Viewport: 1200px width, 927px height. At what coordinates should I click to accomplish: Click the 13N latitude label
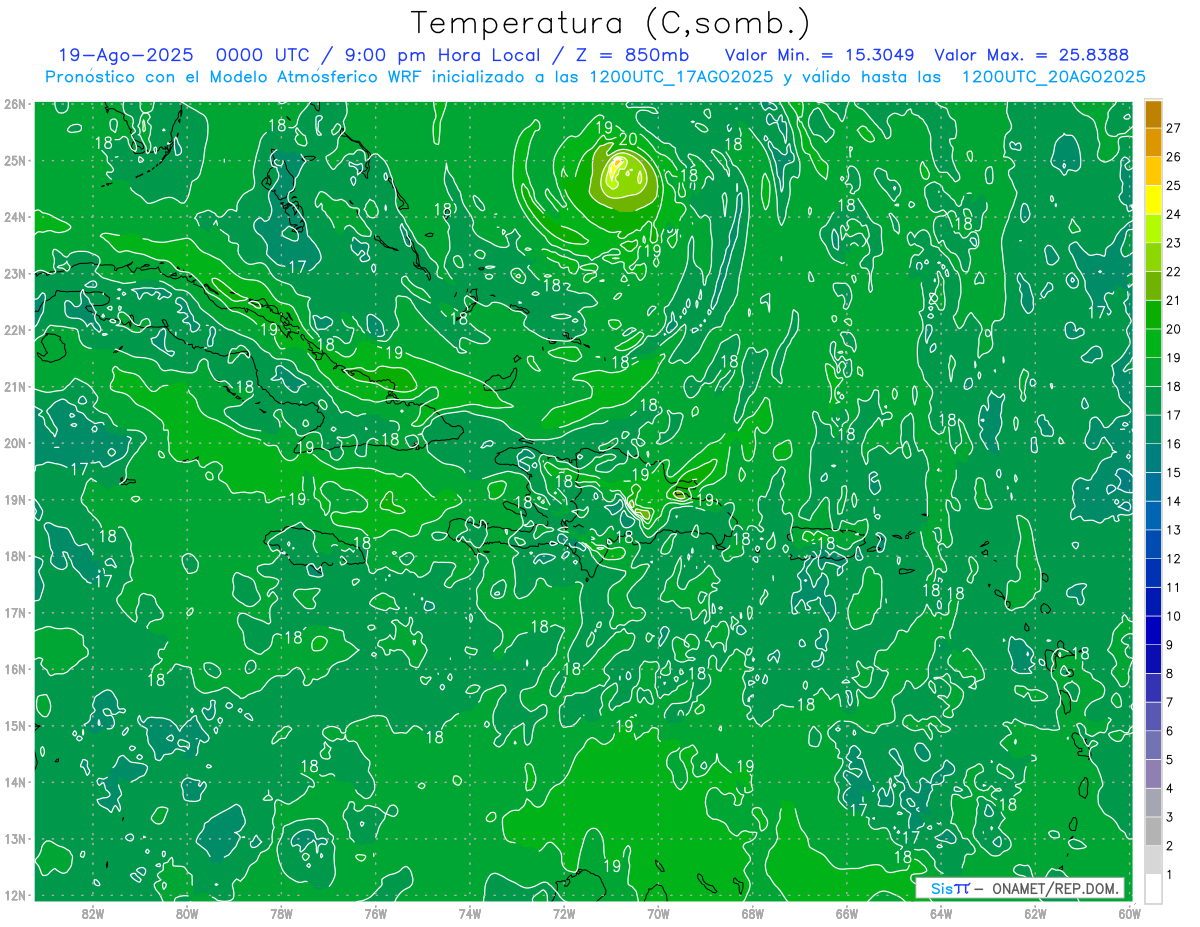tap(15, 839)
